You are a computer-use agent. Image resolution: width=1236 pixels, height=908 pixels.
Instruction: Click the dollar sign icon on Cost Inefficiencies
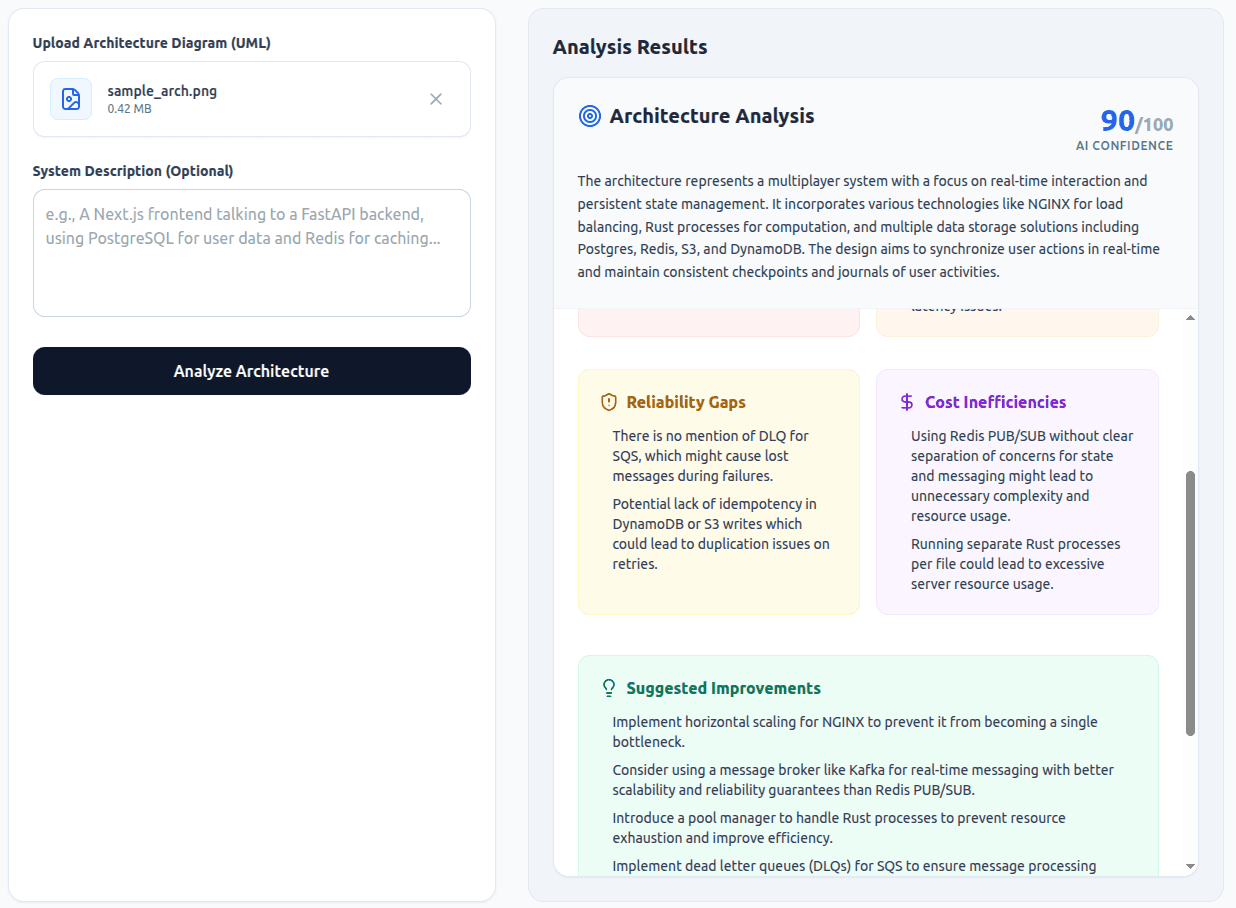(x=905, y=401)
